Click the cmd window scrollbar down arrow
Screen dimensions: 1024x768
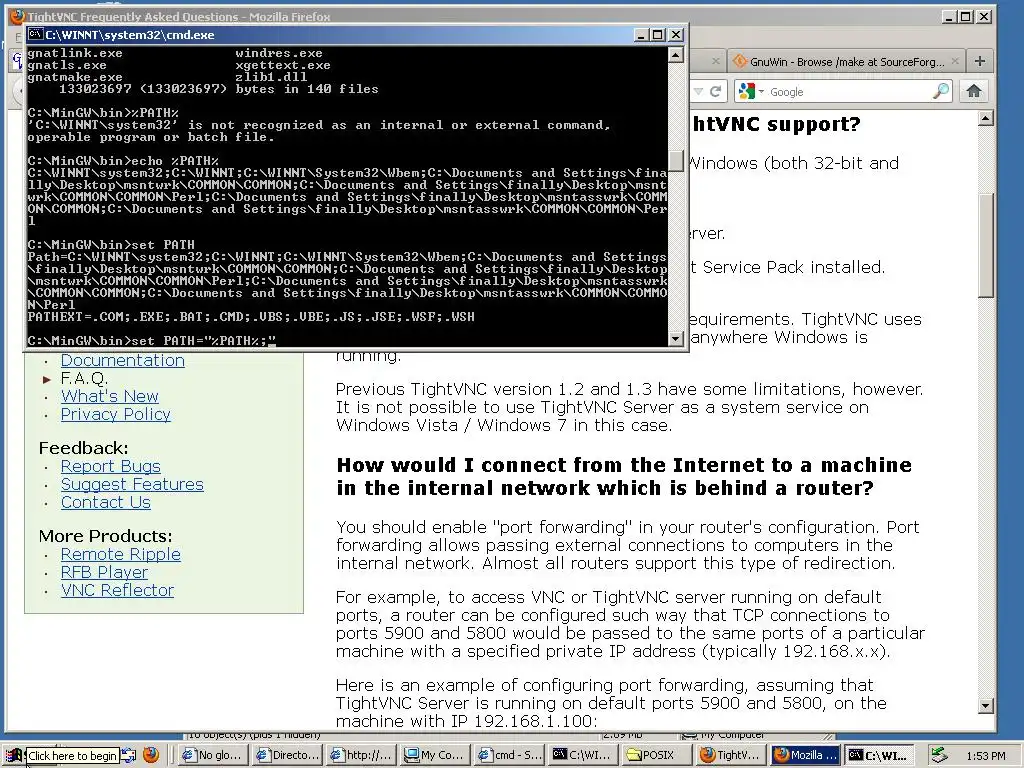(x=676, y=339)
